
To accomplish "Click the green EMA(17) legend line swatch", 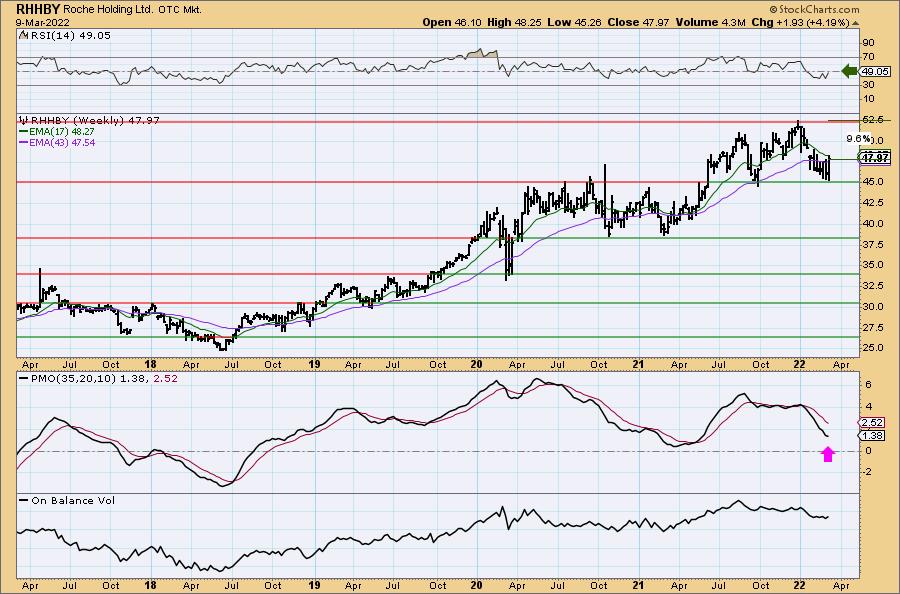I will (x=24, y=131).
